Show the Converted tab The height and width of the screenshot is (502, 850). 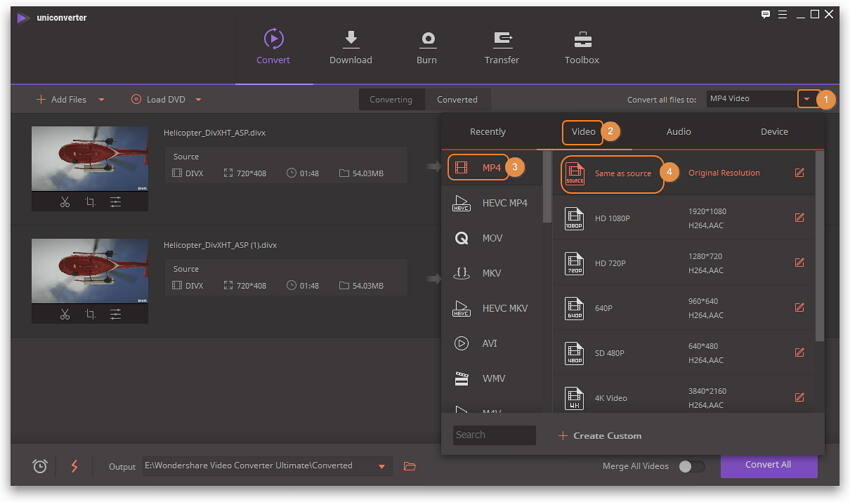458,100
